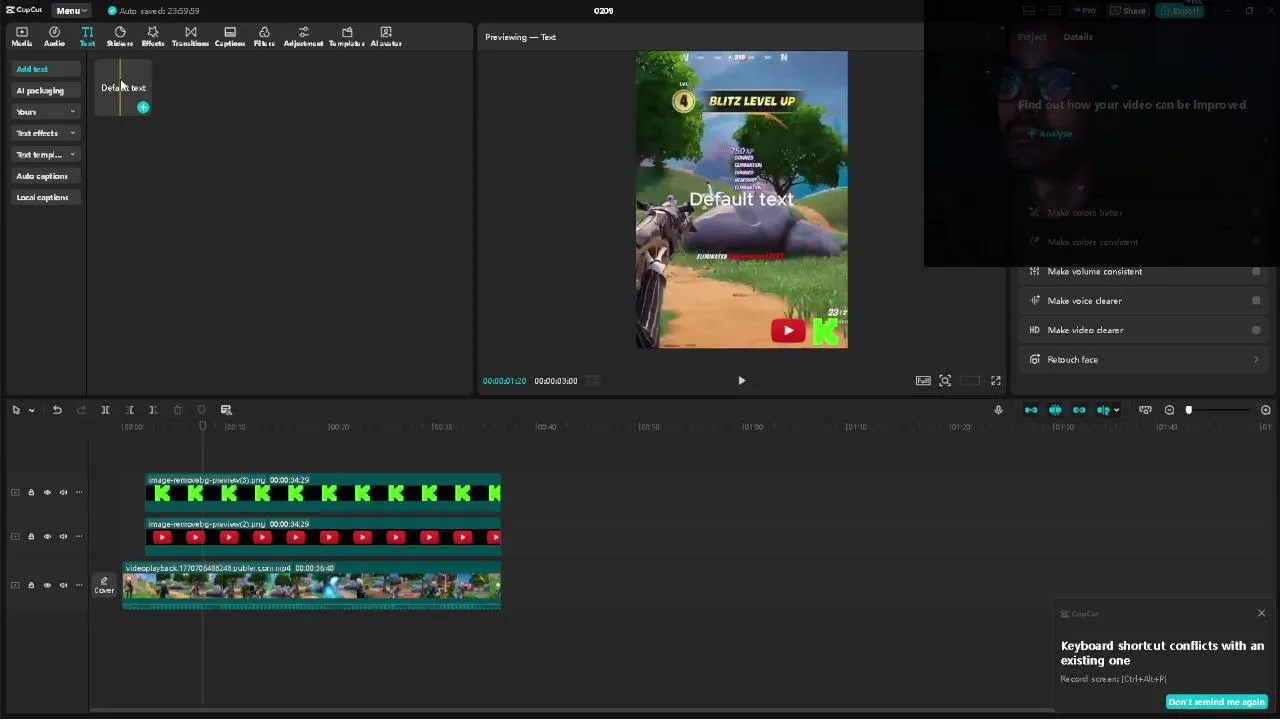Open the Captions panel
The height and width of the screenshot is (720, 1280).
tap(230, 37)
